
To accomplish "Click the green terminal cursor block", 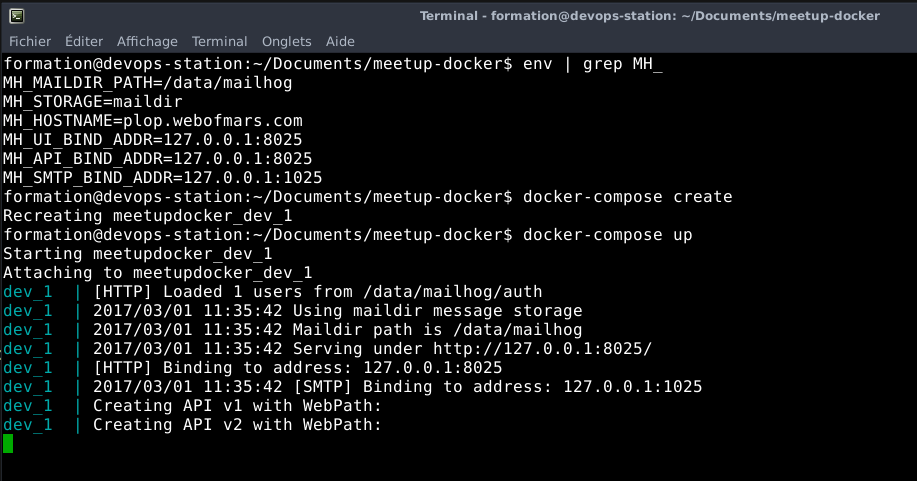I will point(8,443).
